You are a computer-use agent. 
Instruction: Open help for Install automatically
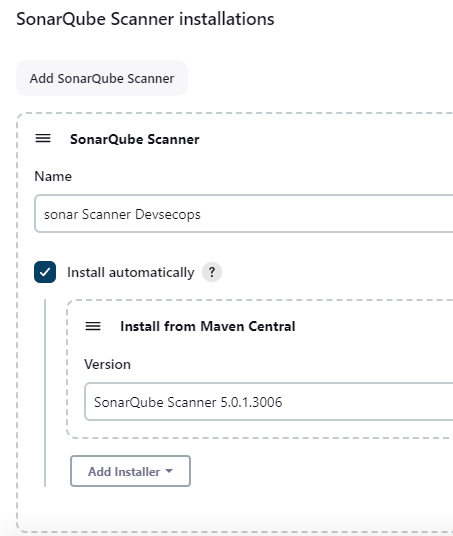pyautogui.click(x=212, y=272)
